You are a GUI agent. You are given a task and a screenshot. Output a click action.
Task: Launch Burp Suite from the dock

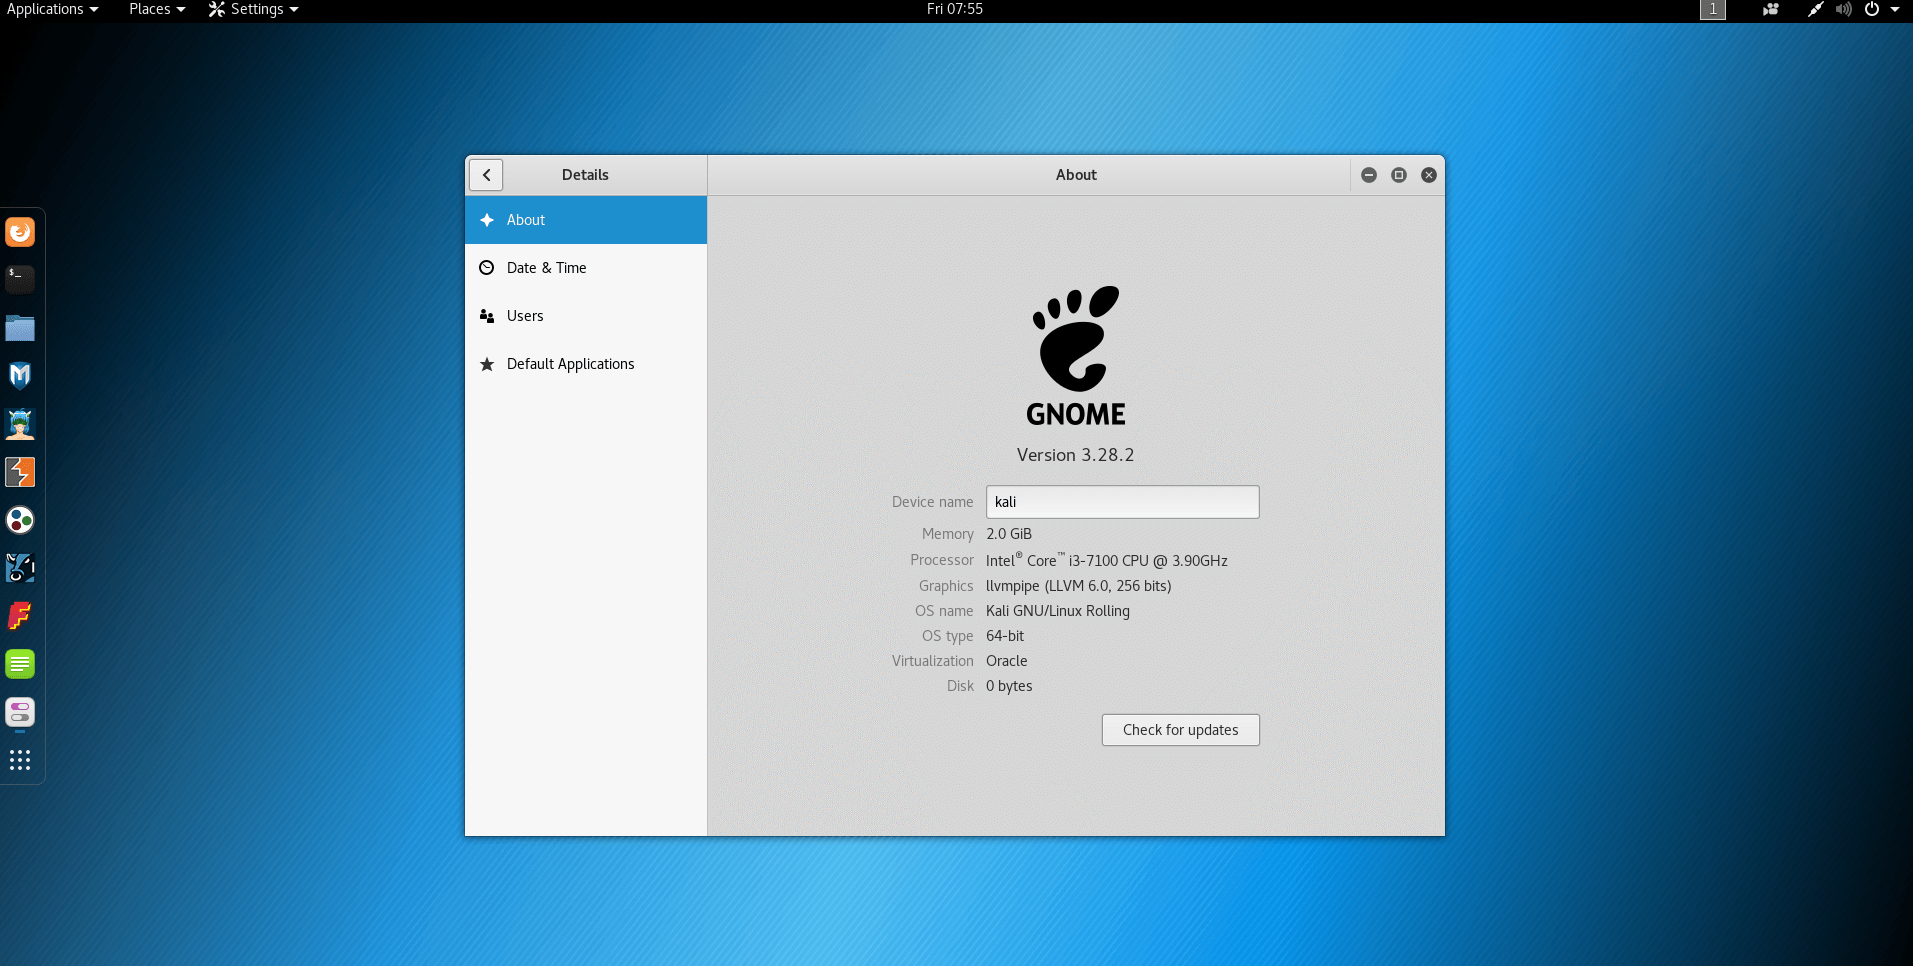(x=20, y=472)
